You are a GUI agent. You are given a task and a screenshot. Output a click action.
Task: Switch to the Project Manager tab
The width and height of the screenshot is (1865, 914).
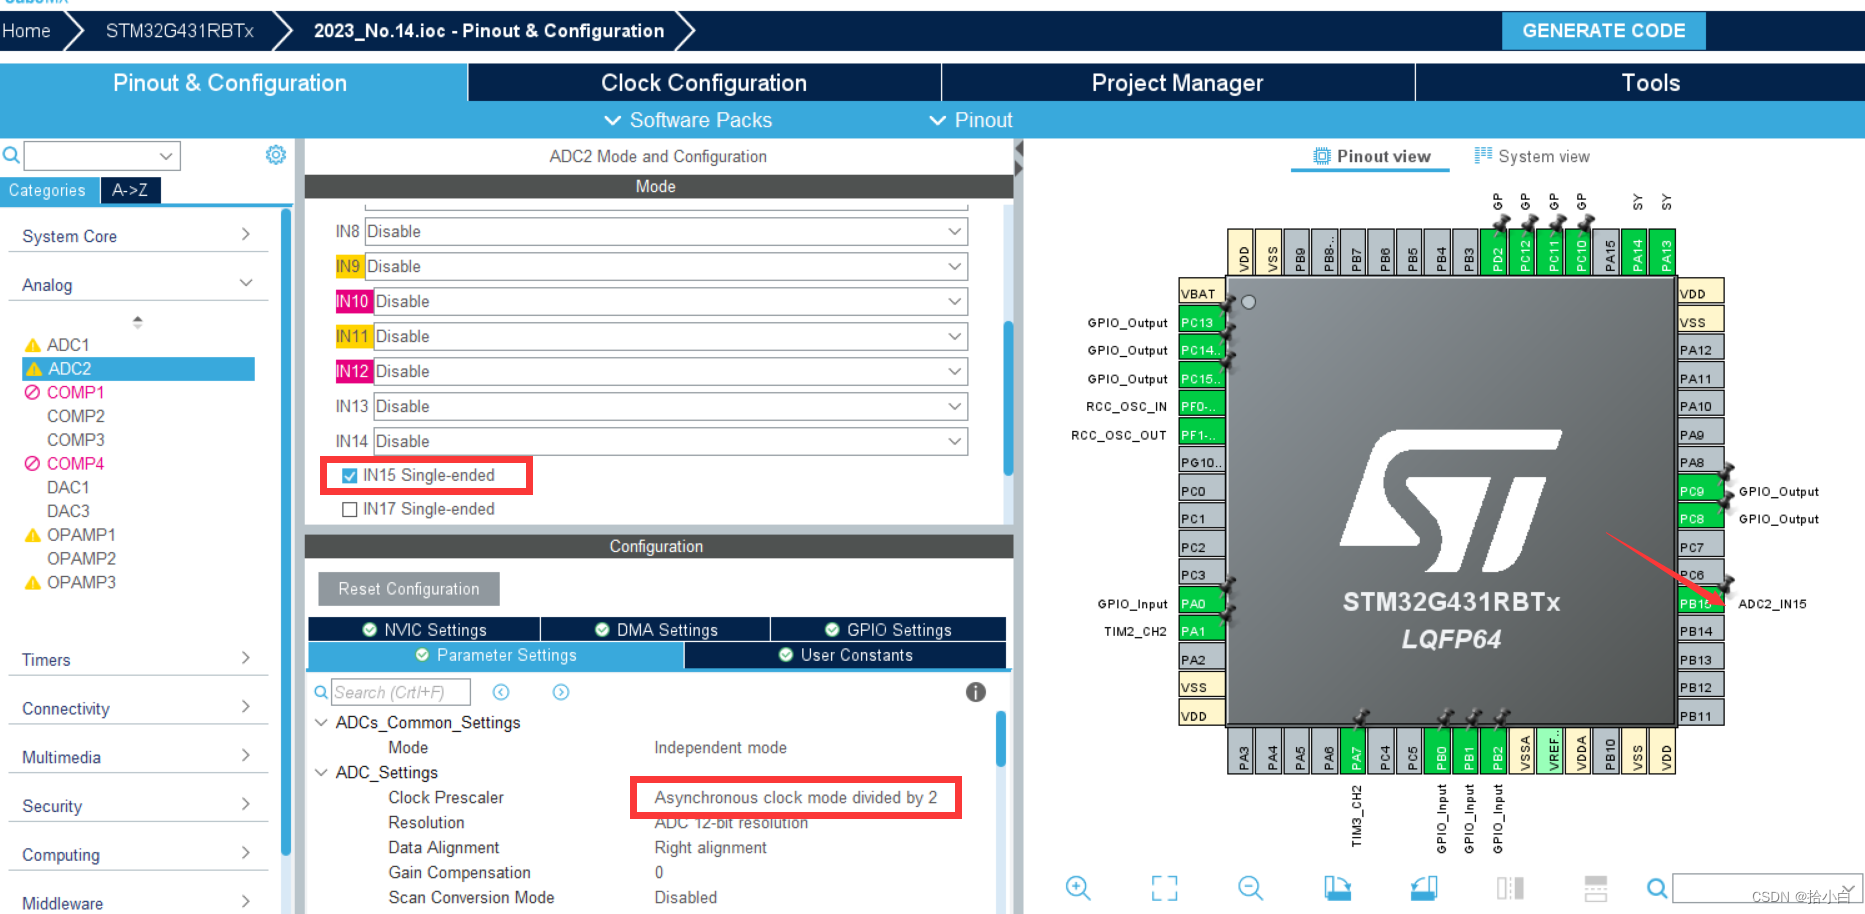tap(1177, 83)
